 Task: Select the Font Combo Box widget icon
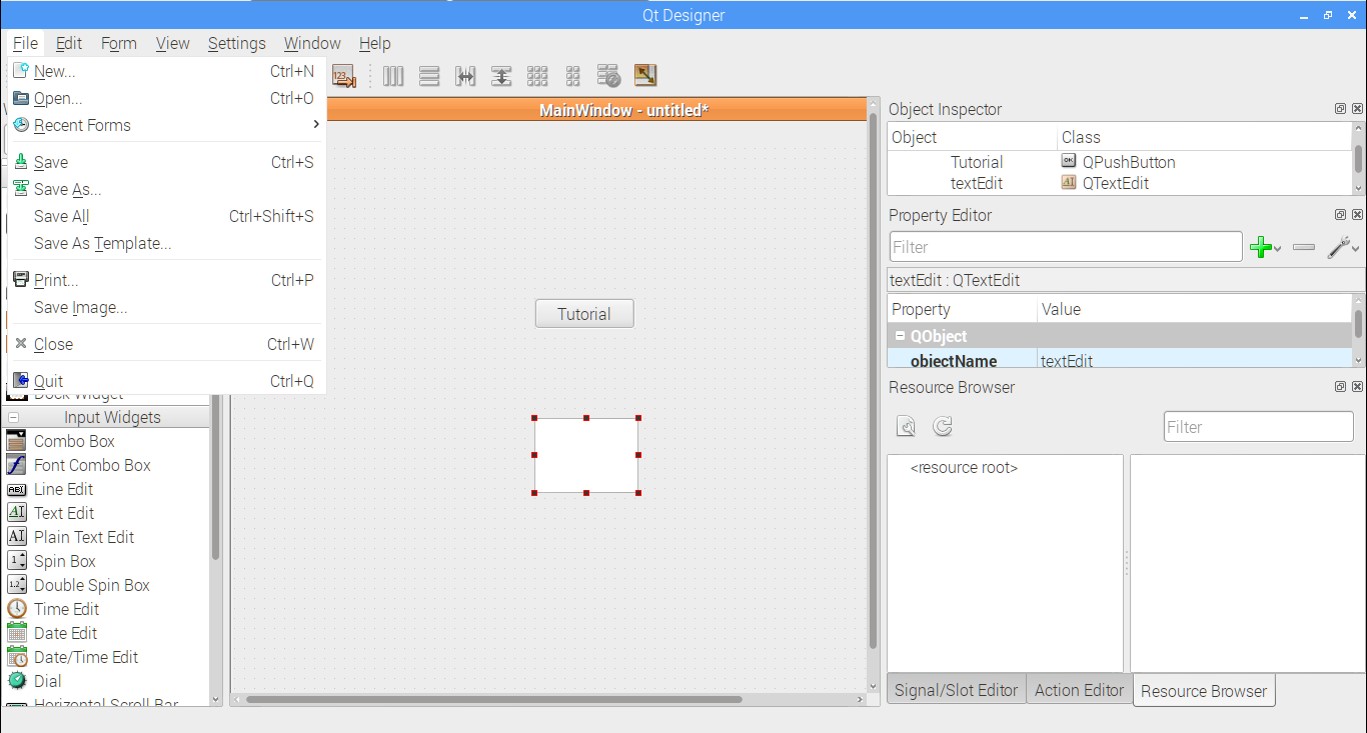(17, 465)
